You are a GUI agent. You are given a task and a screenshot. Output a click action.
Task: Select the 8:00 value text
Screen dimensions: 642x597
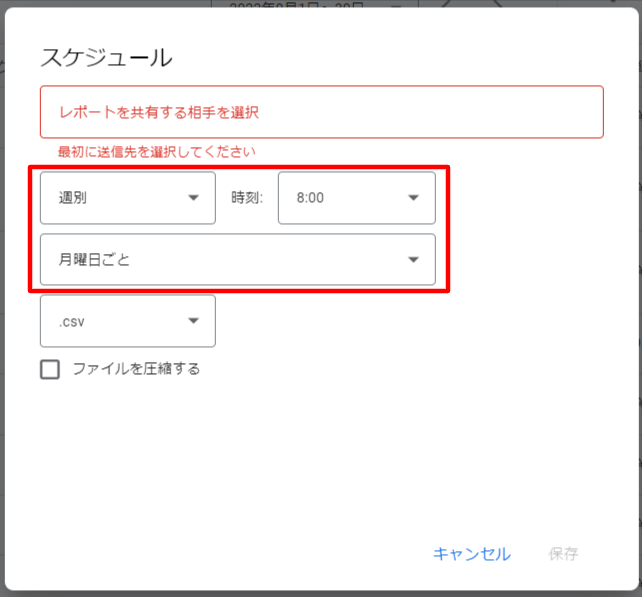(310, 198)
